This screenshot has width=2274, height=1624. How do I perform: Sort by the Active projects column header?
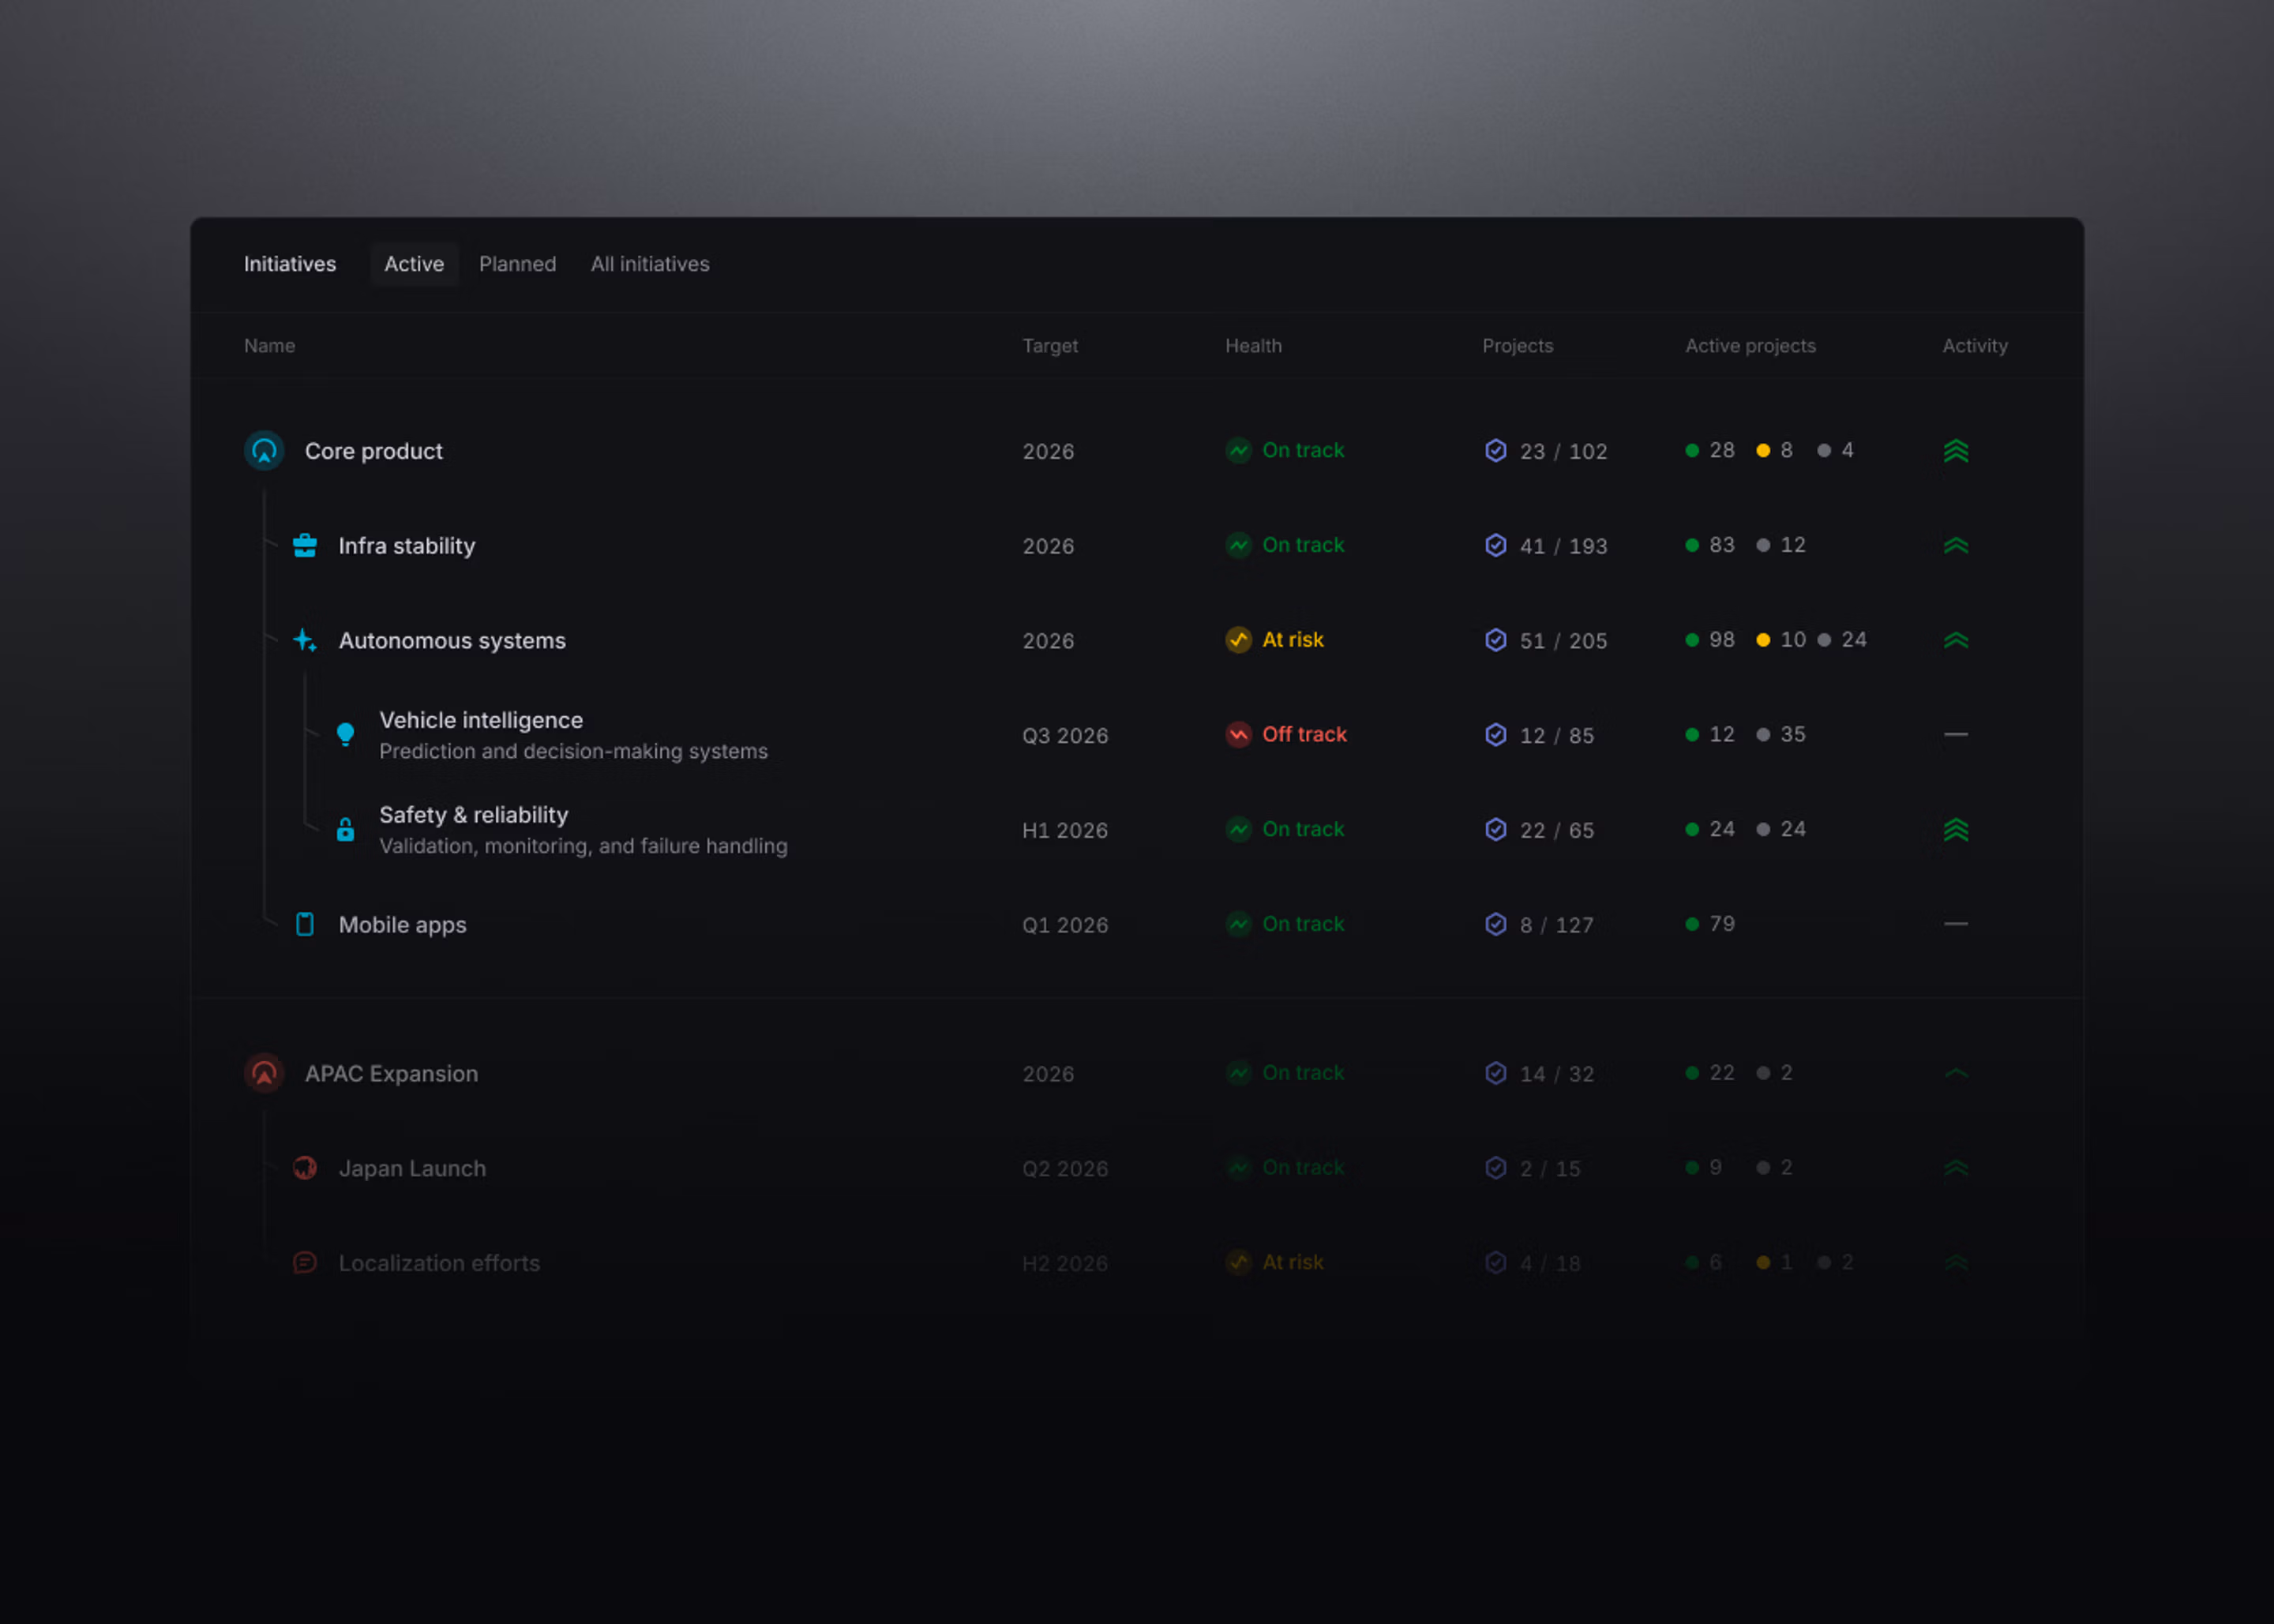tap(1750, 346)
